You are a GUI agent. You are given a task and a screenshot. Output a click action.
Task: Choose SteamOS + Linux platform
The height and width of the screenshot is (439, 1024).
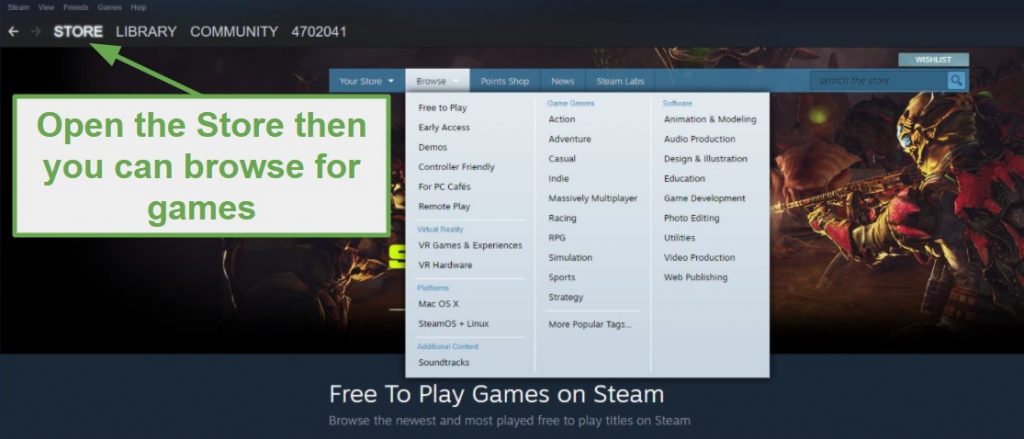[453, 323]
